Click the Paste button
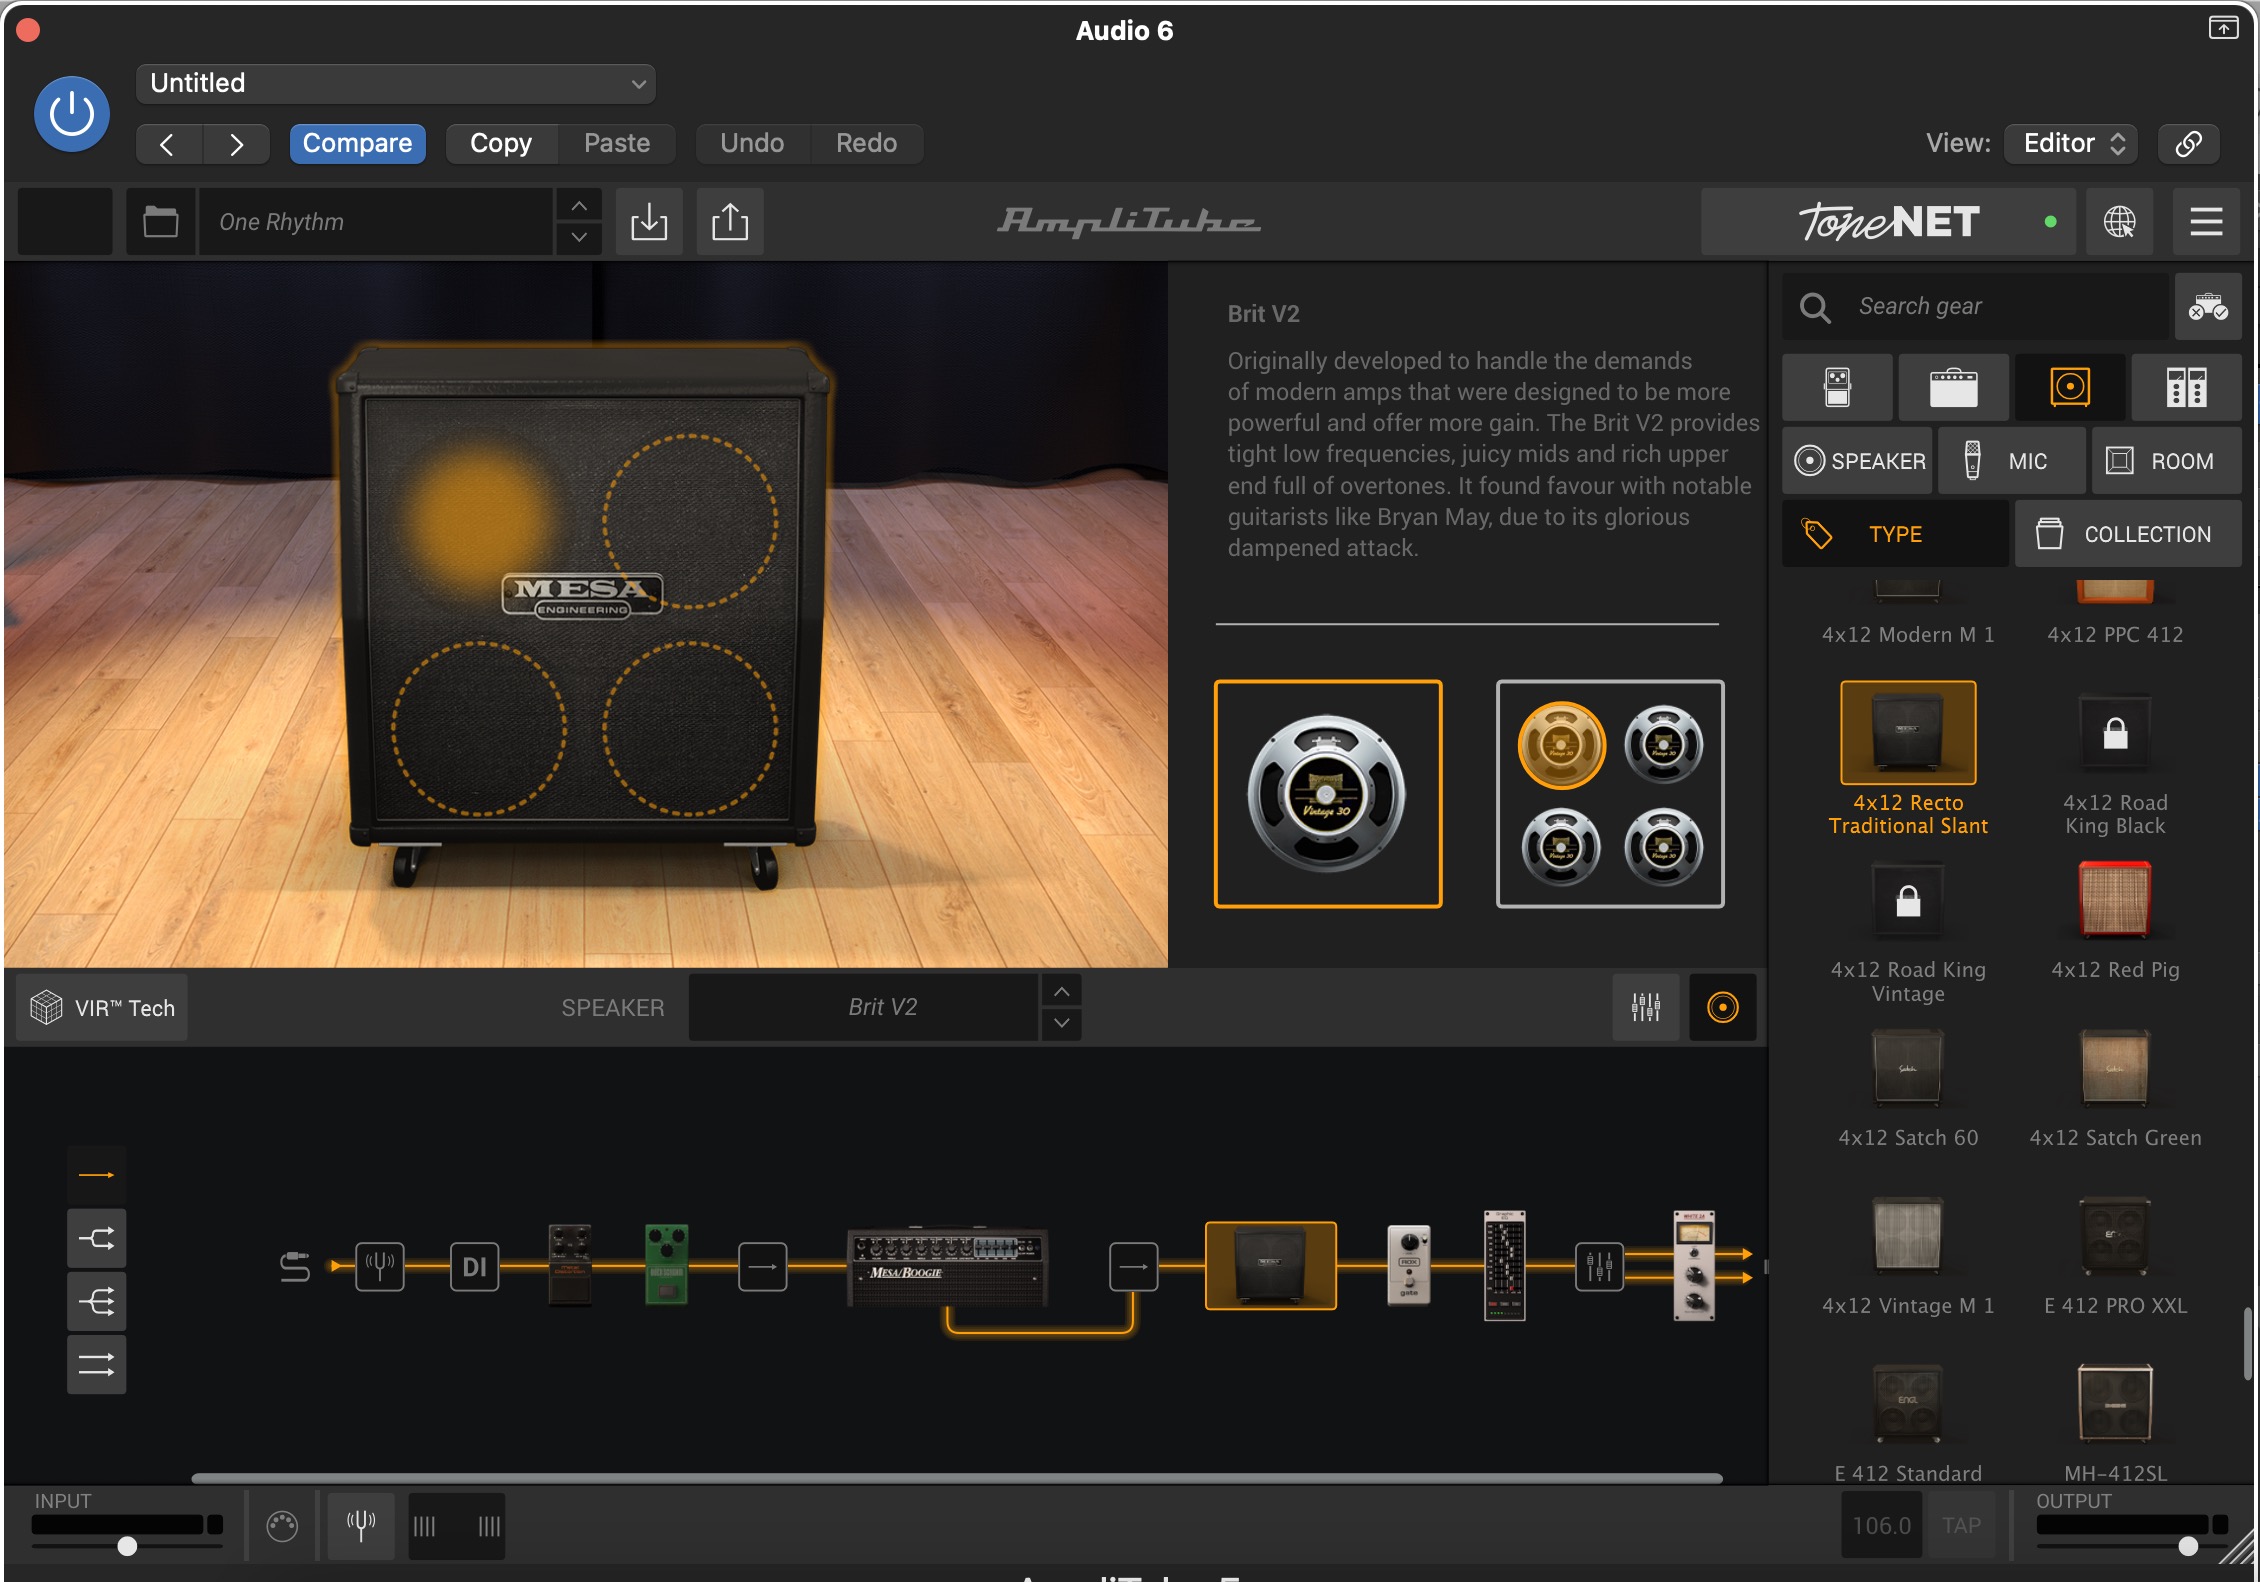Viewport: 2260px width, 1582px height. point(617,144)
